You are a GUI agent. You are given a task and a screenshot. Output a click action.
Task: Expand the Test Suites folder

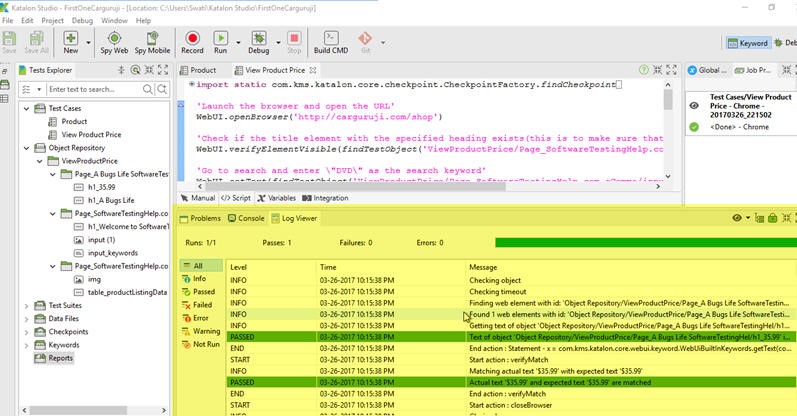point(26,306)
